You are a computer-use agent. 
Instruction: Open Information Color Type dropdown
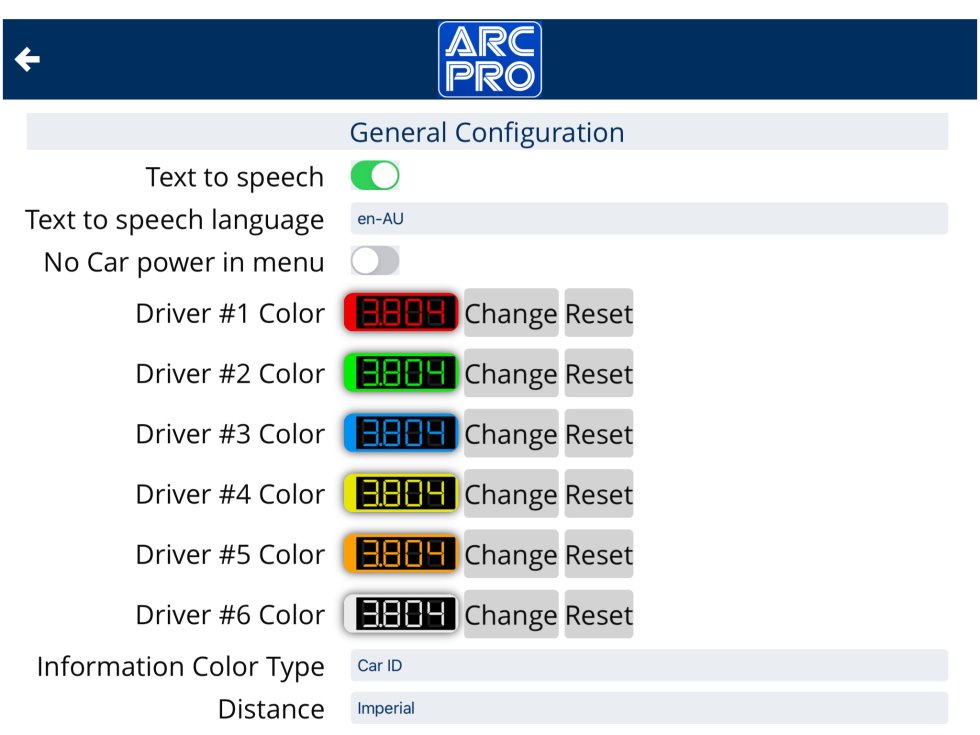point(648,666)
